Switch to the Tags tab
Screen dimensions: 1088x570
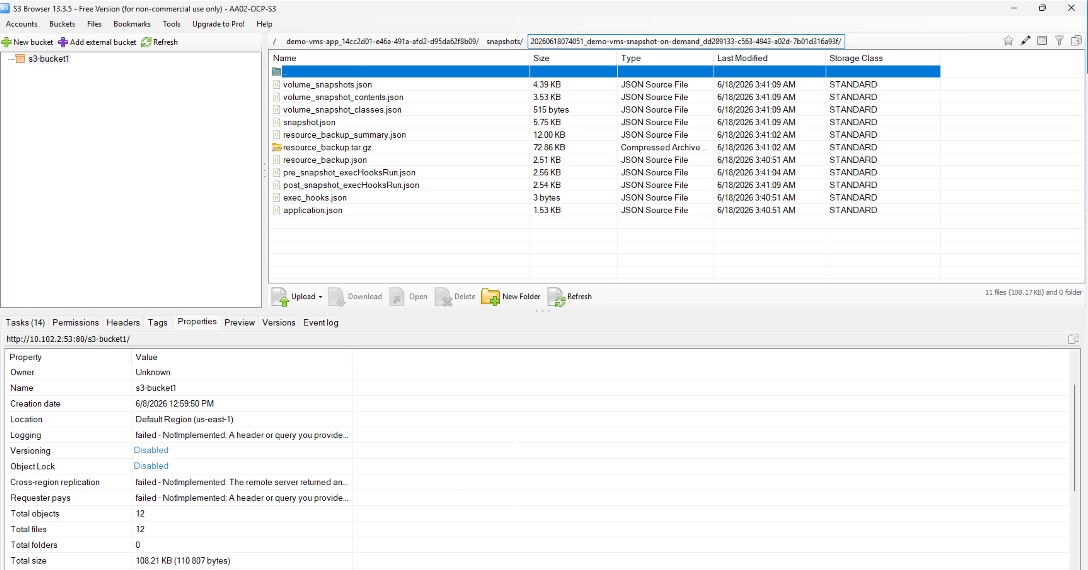[158, 323]
